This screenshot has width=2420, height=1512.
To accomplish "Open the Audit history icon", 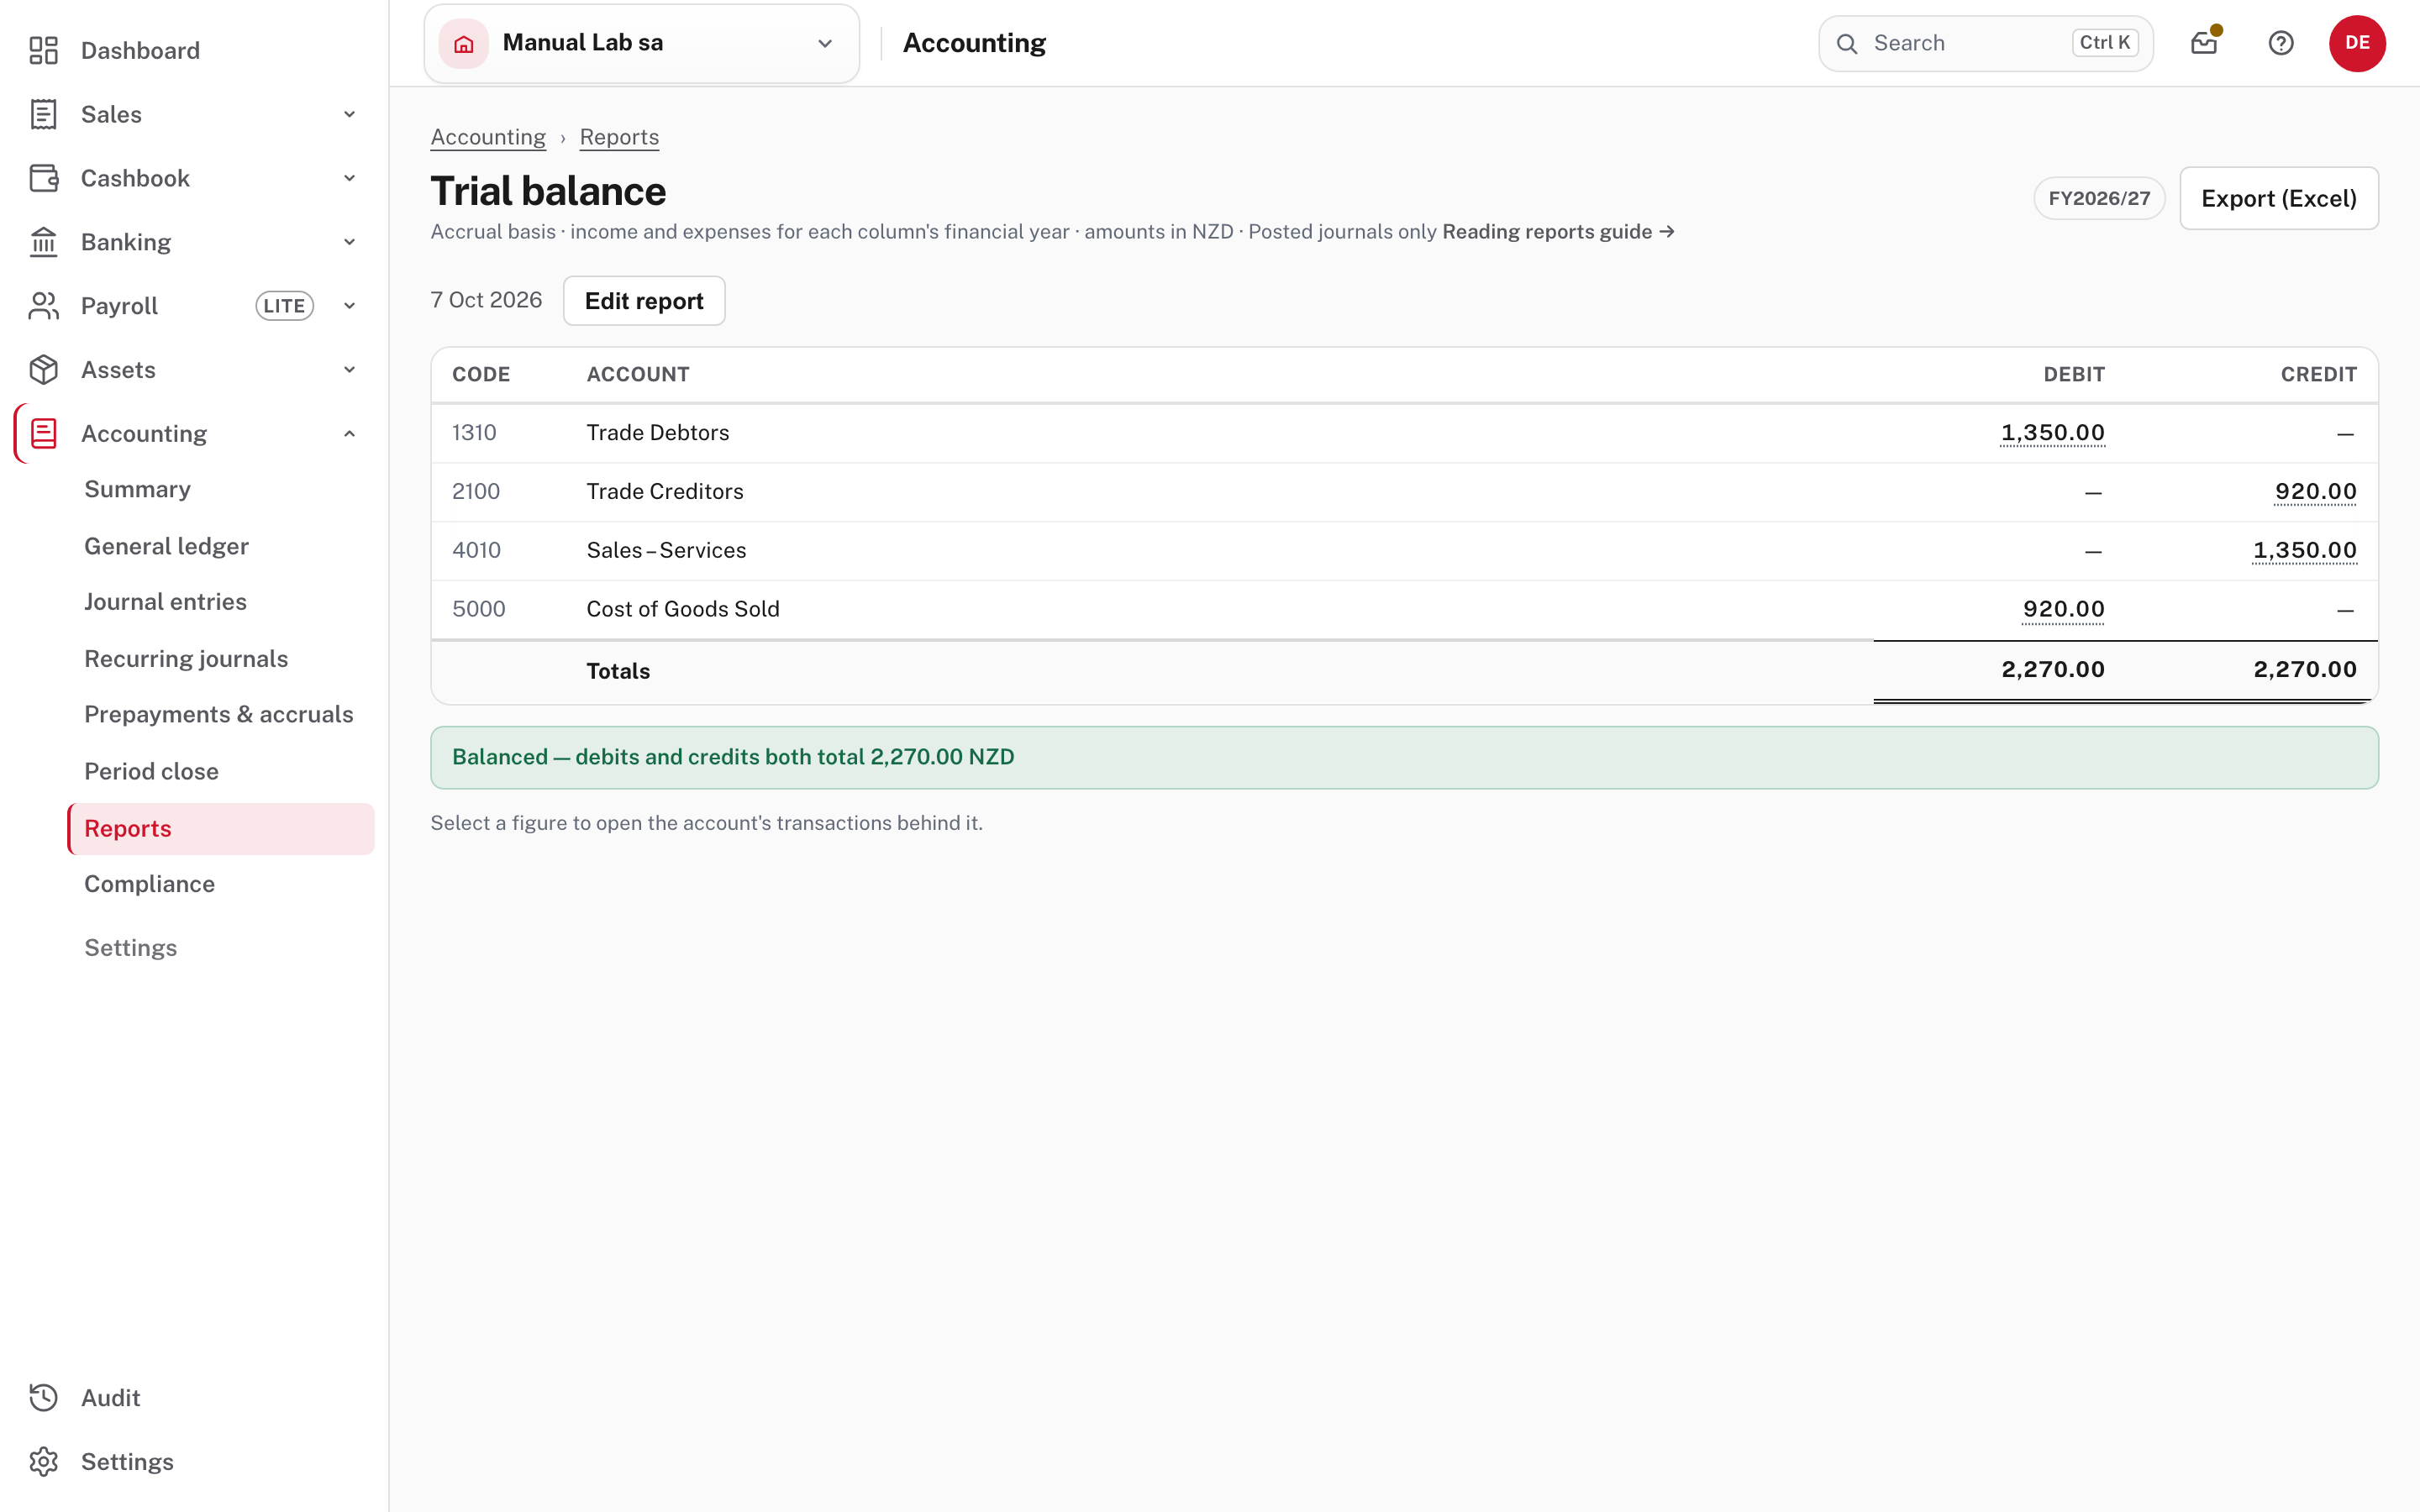I will point(43,1398).
